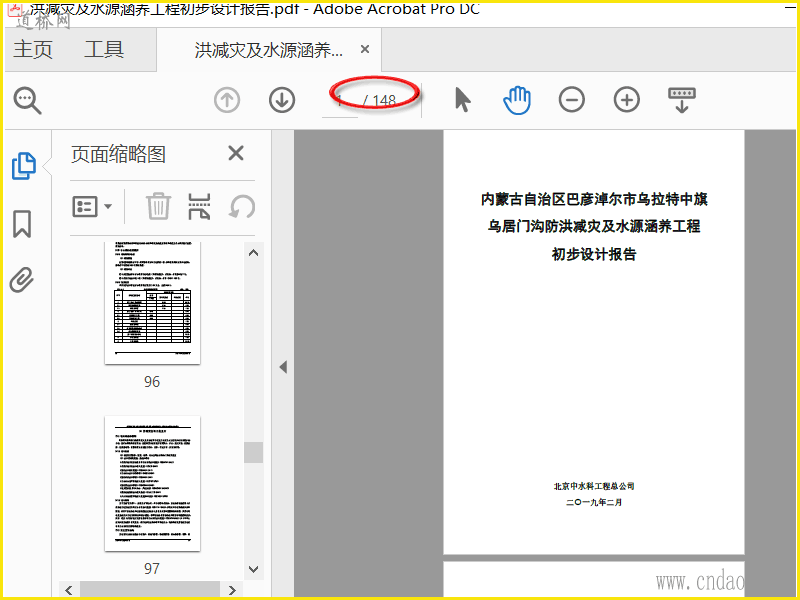This screenshot has height=600, width=800.
Task: Select the 洪减灾及水源涵养 document tab
Action: pyautogui.click(x=269, y=50)
